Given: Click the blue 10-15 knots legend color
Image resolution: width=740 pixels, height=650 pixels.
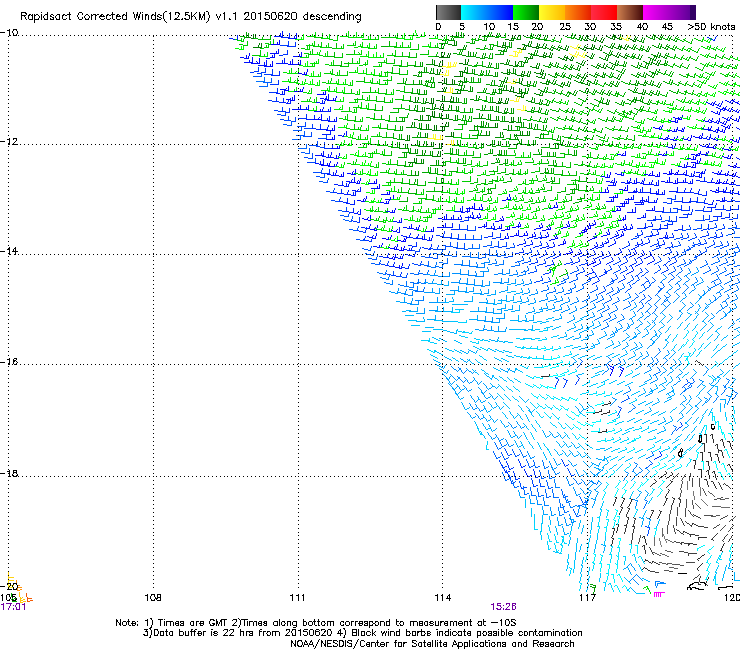Looking at the screenshot, I should [500, 12].
